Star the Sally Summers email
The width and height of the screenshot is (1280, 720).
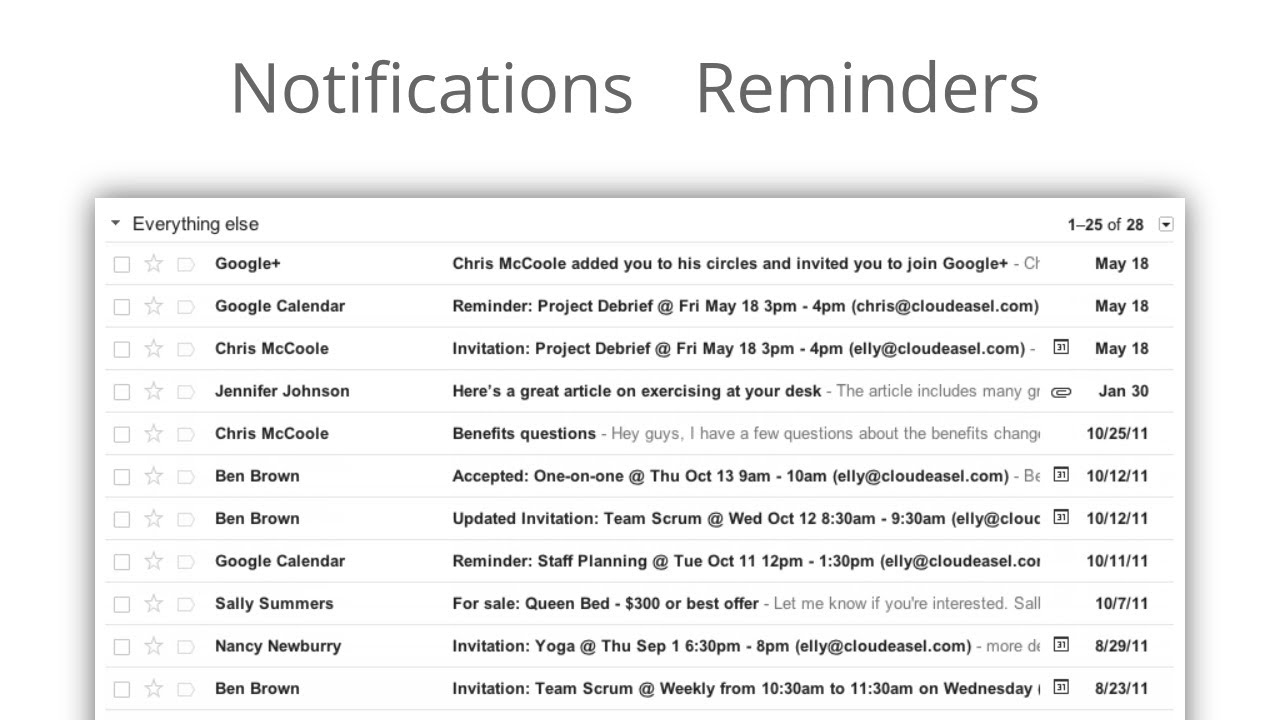click(x=153, y=604)
